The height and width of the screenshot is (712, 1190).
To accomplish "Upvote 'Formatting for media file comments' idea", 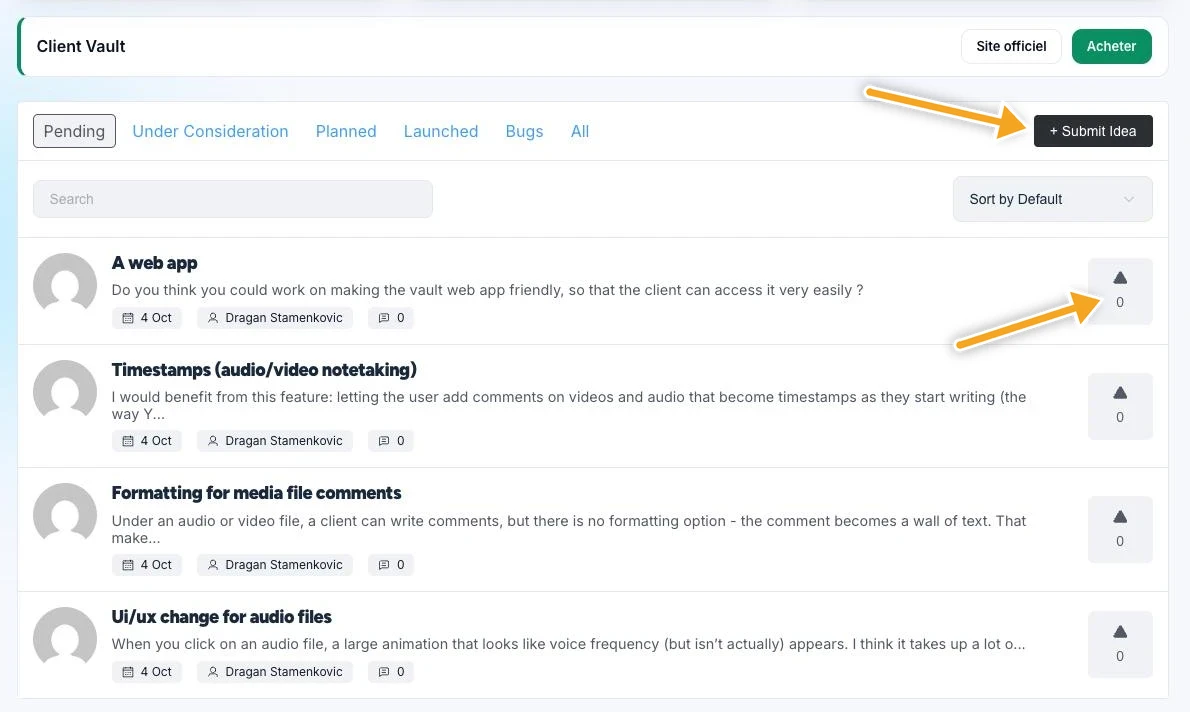I will click(x=1119, y=530).
